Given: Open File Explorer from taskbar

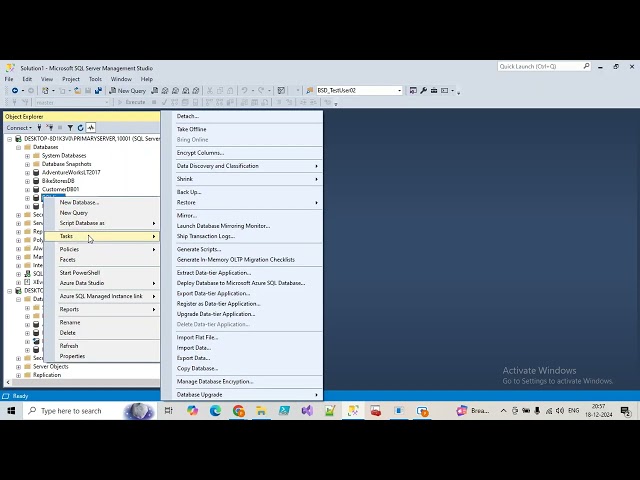Looking at the screenshot, I should (261, 411).
